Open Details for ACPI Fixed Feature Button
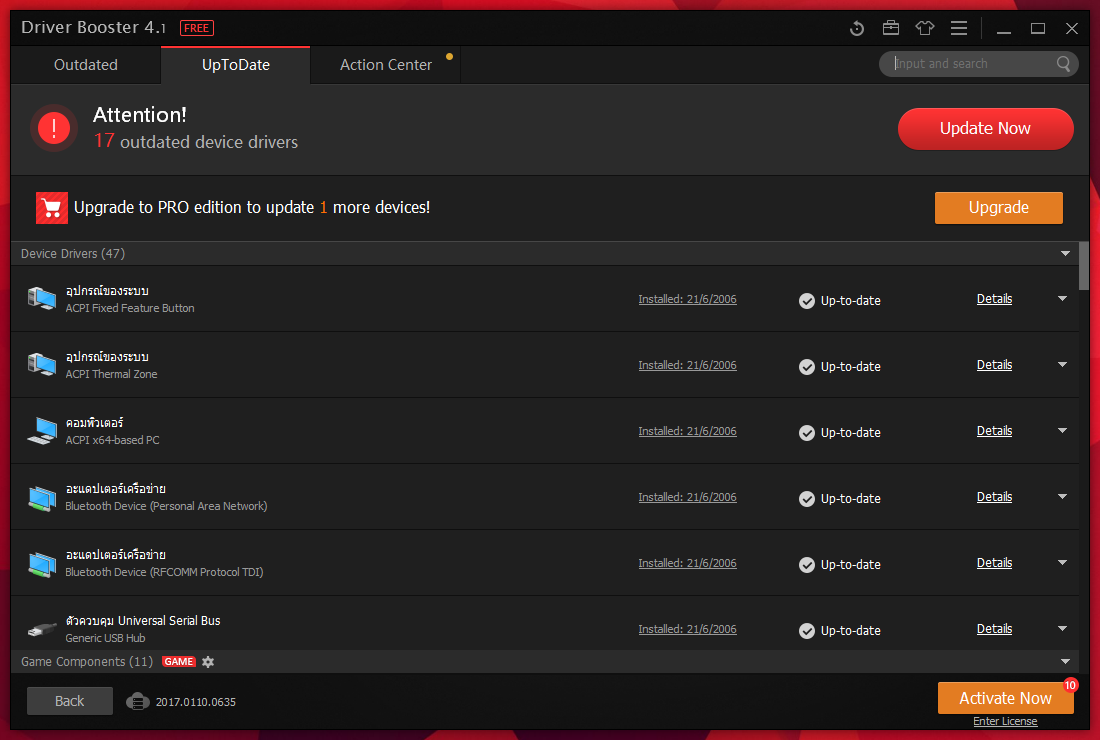The image size is (1100, 740). tap(994, 299)
